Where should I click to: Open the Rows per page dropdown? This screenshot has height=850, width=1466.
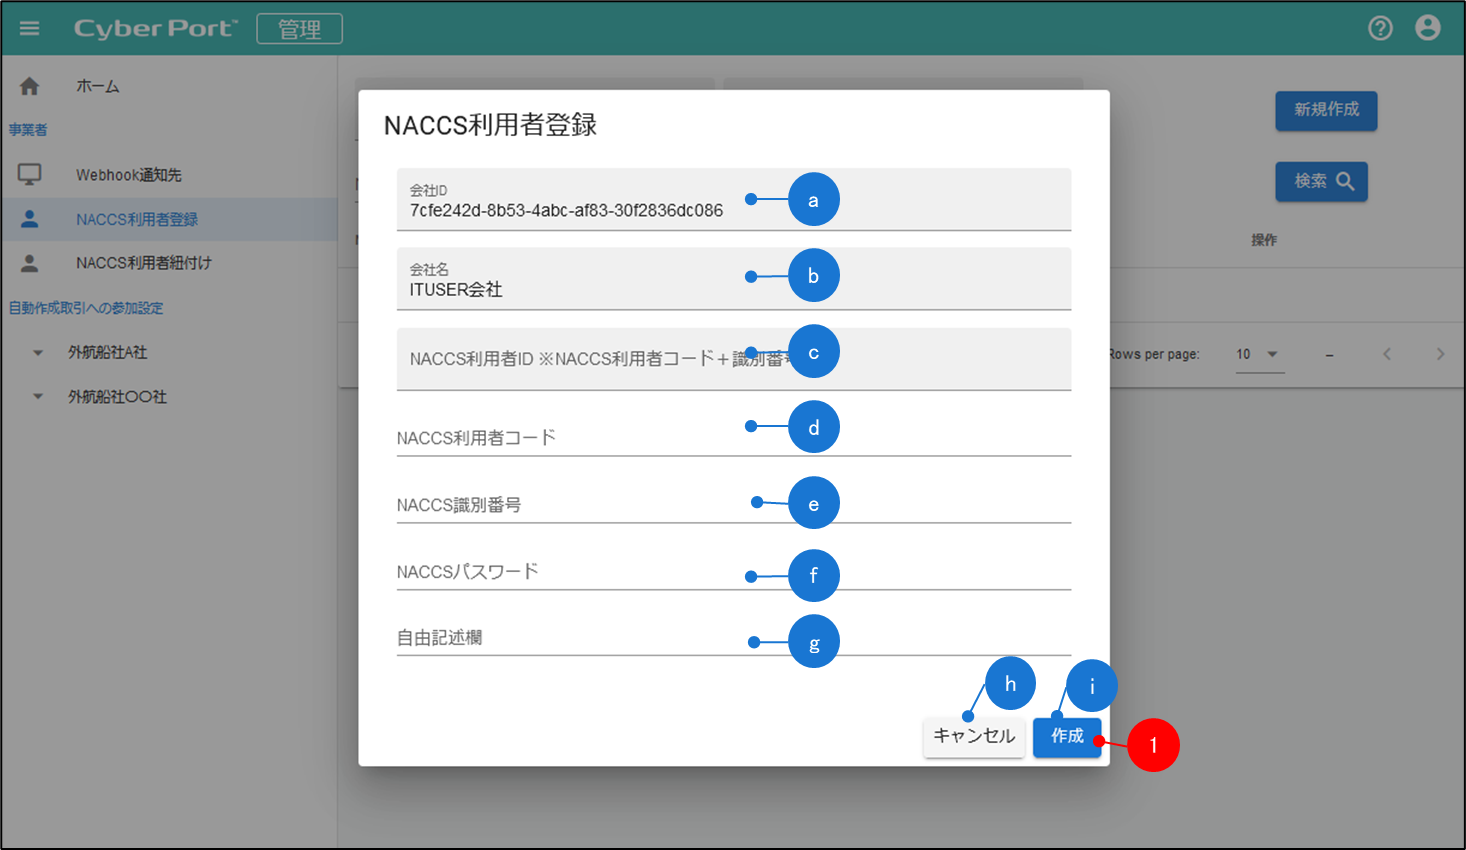tap(1259, 354)
